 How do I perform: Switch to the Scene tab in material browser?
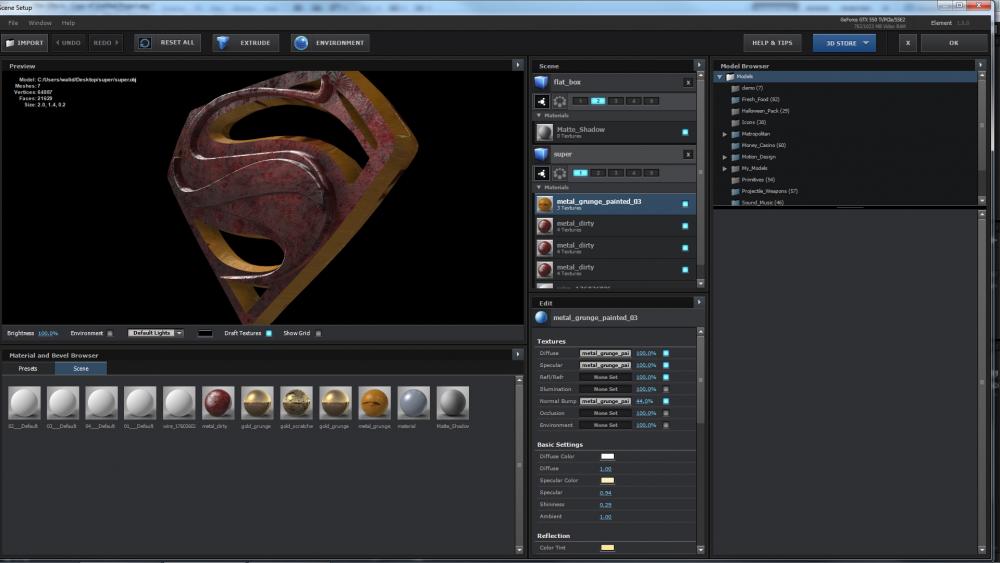(81, 369)
